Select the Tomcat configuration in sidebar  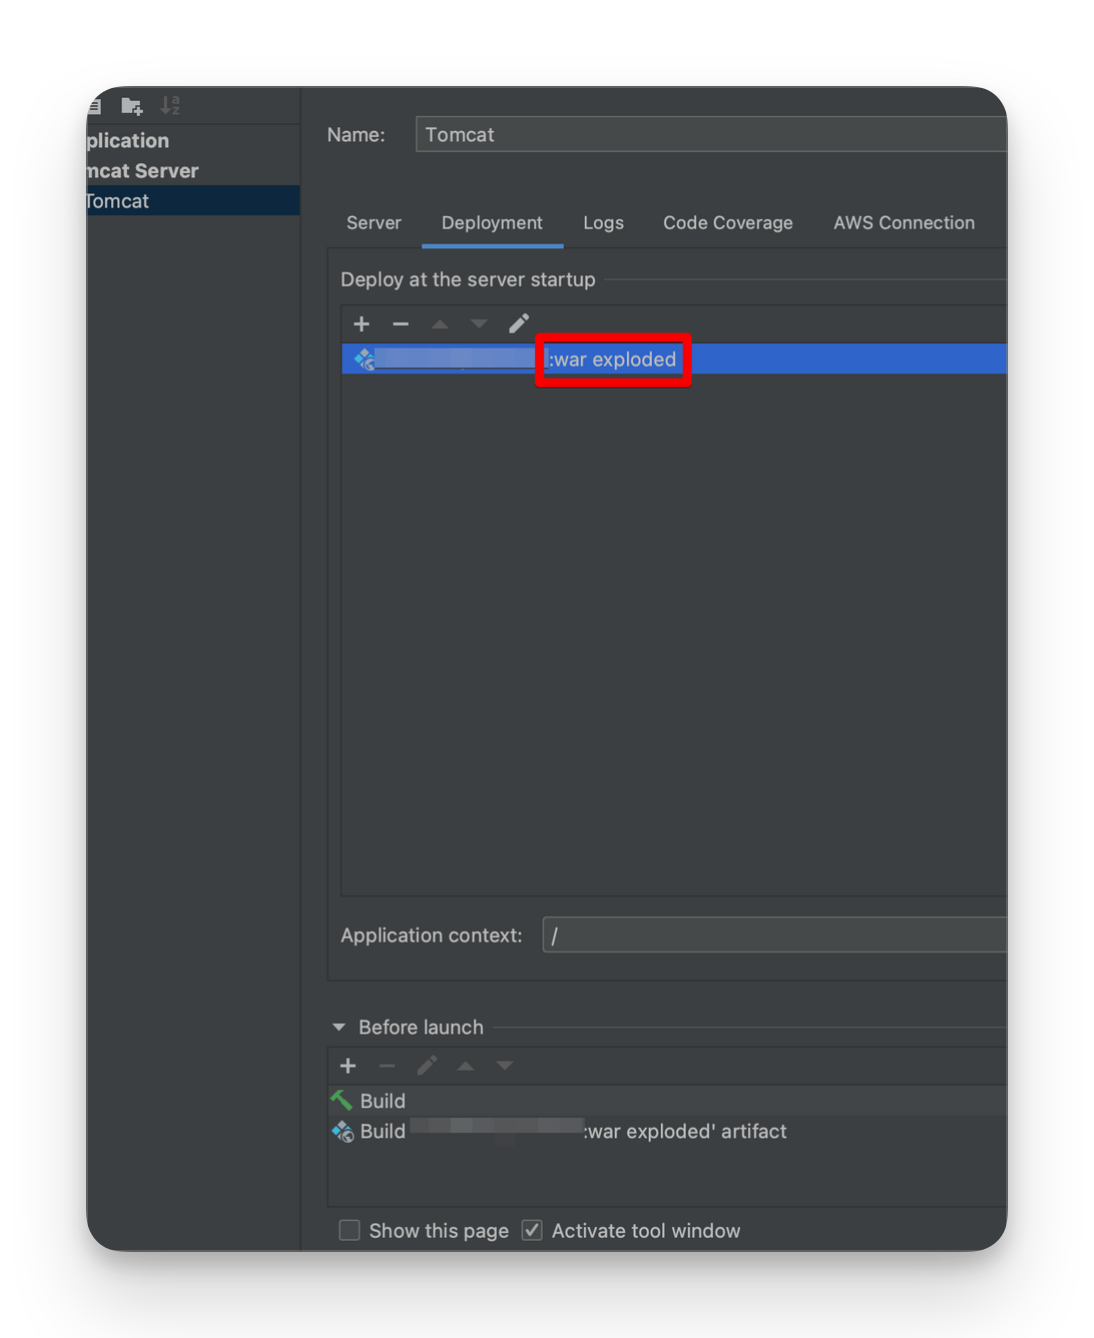(x=193, y=201)
